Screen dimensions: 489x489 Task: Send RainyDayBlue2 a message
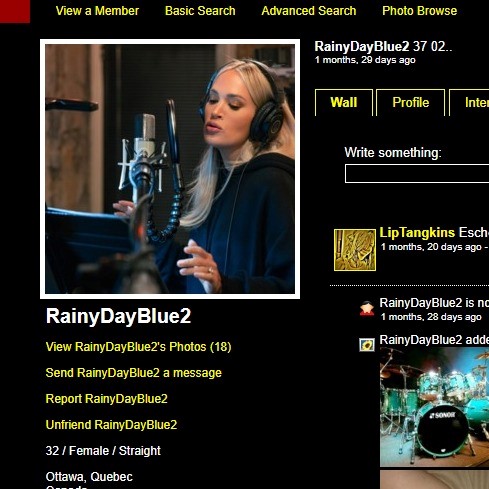[133, 373]
